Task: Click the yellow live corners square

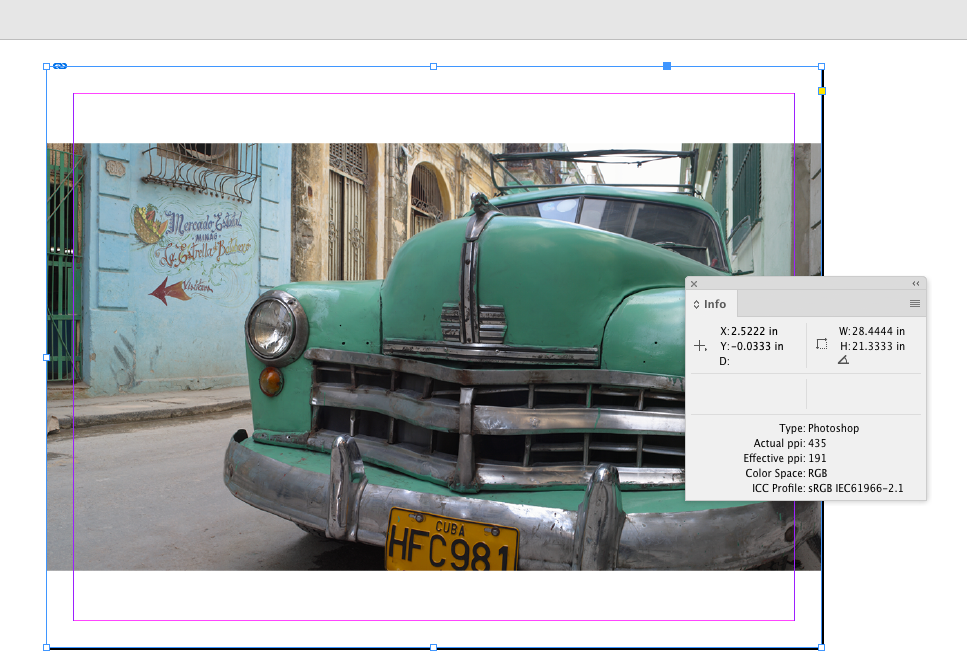Action: pyautogui.click(x=822, y=91)
